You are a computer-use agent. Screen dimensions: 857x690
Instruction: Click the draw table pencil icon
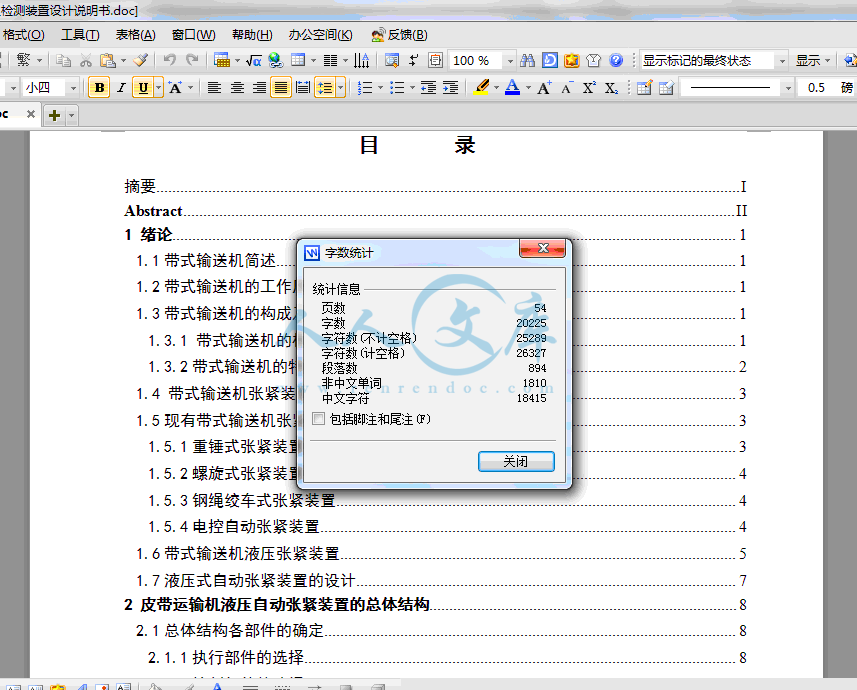pyautogui.click(x=644, y=87)
